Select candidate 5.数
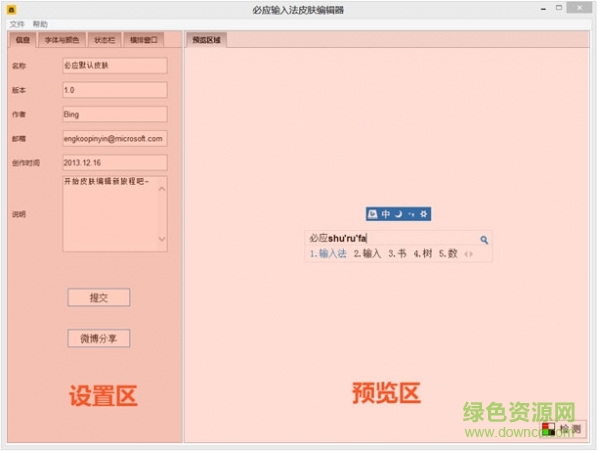 [x=448, y=254]
